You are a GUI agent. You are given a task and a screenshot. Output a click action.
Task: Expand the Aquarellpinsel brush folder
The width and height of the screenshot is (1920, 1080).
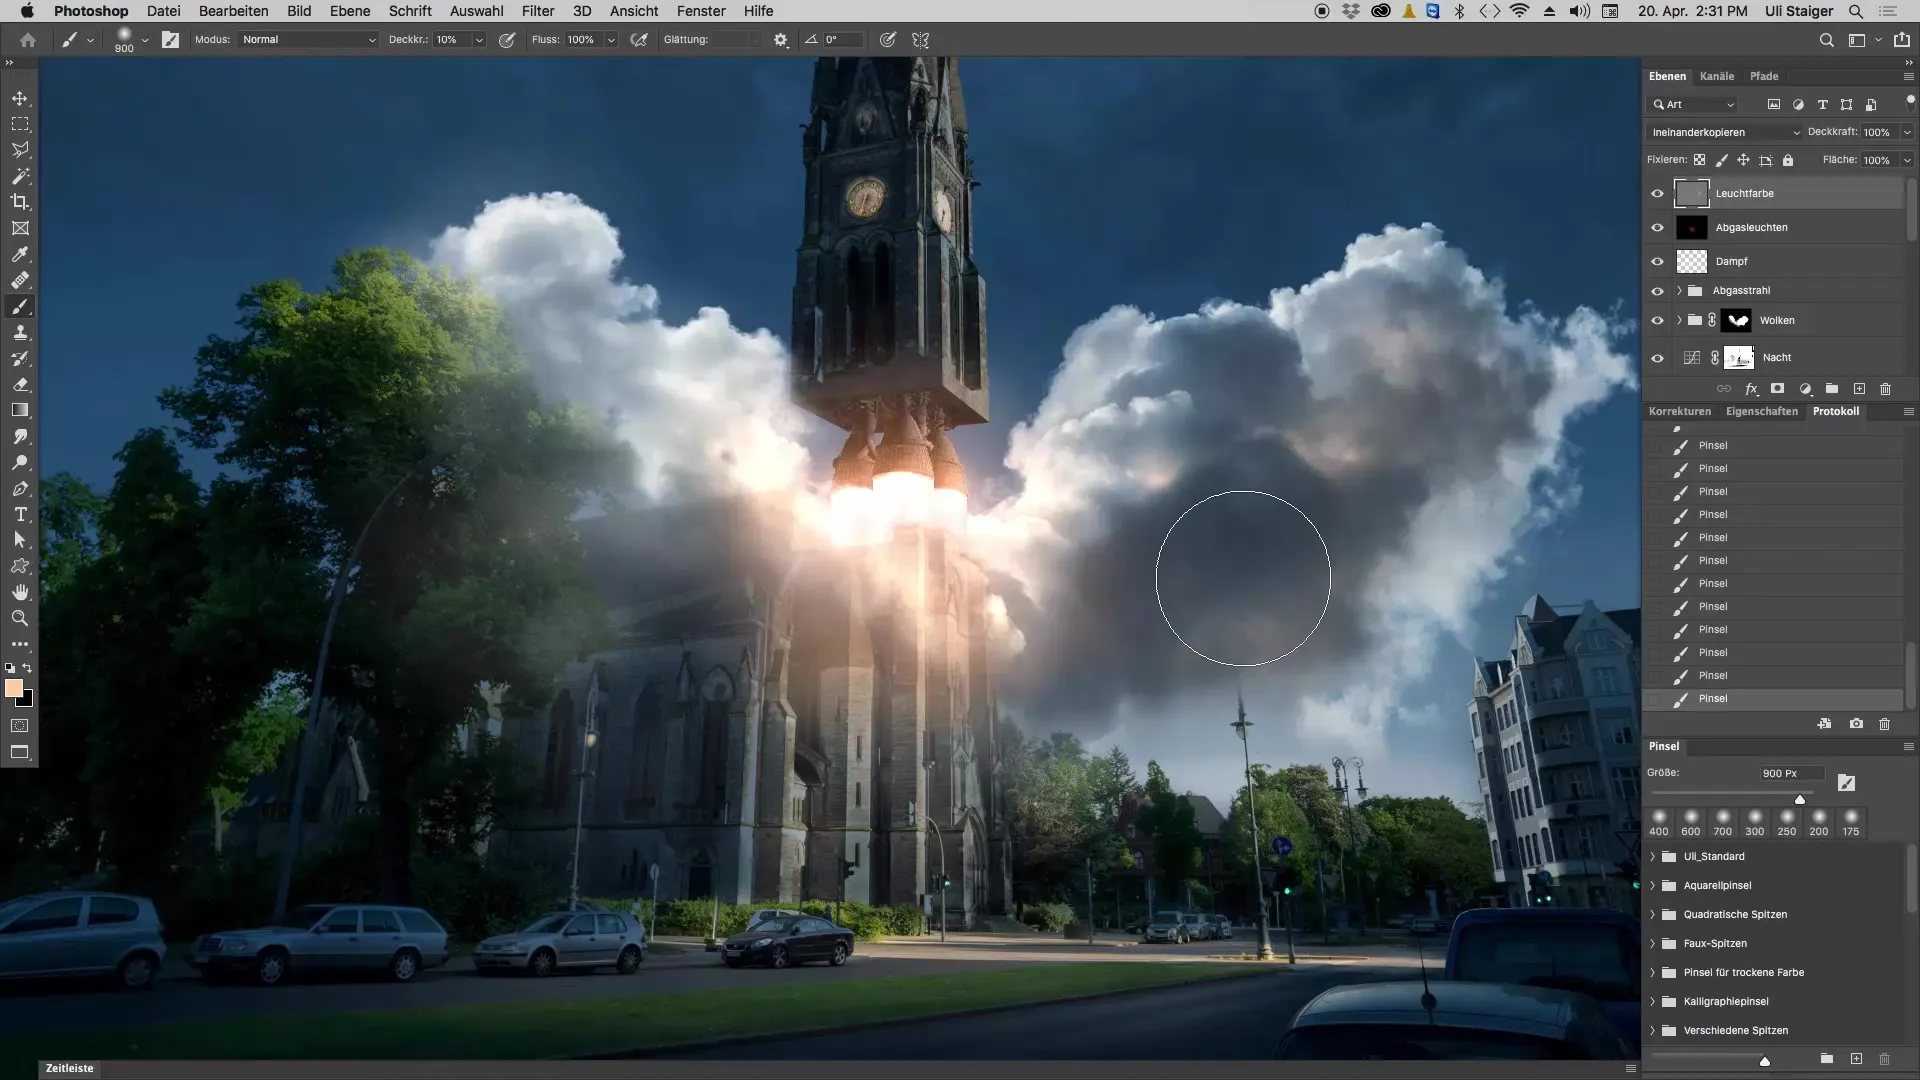1652,886
